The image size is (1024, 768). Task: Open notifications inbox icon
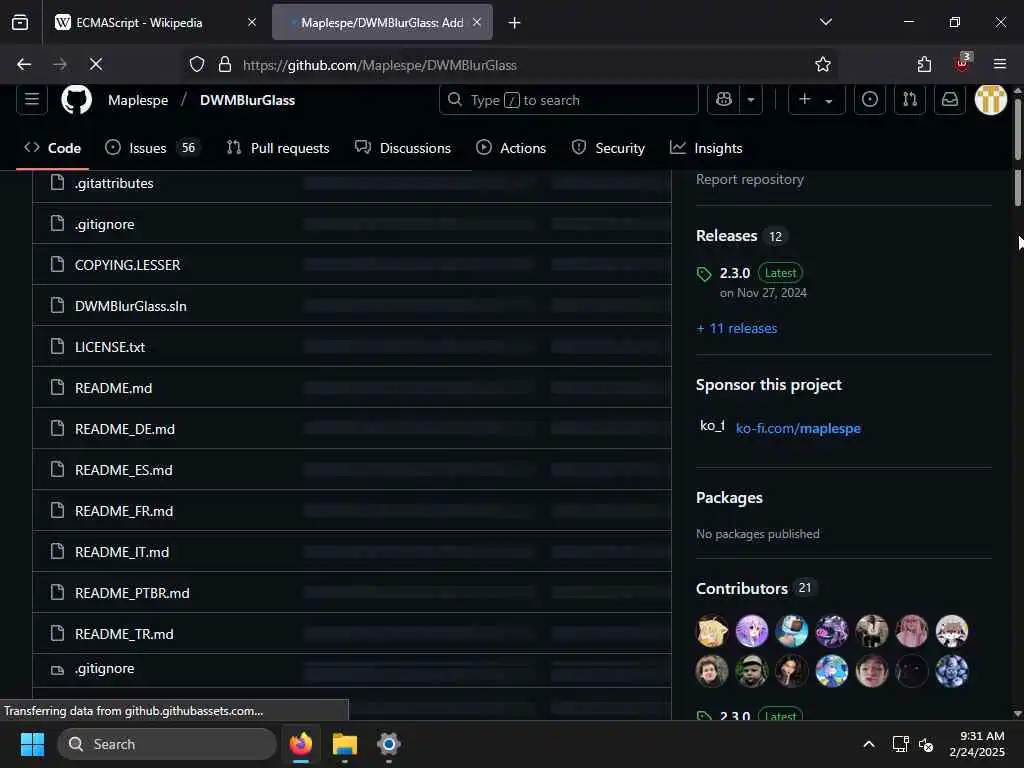pyautogui.click(x=950, y=99)
